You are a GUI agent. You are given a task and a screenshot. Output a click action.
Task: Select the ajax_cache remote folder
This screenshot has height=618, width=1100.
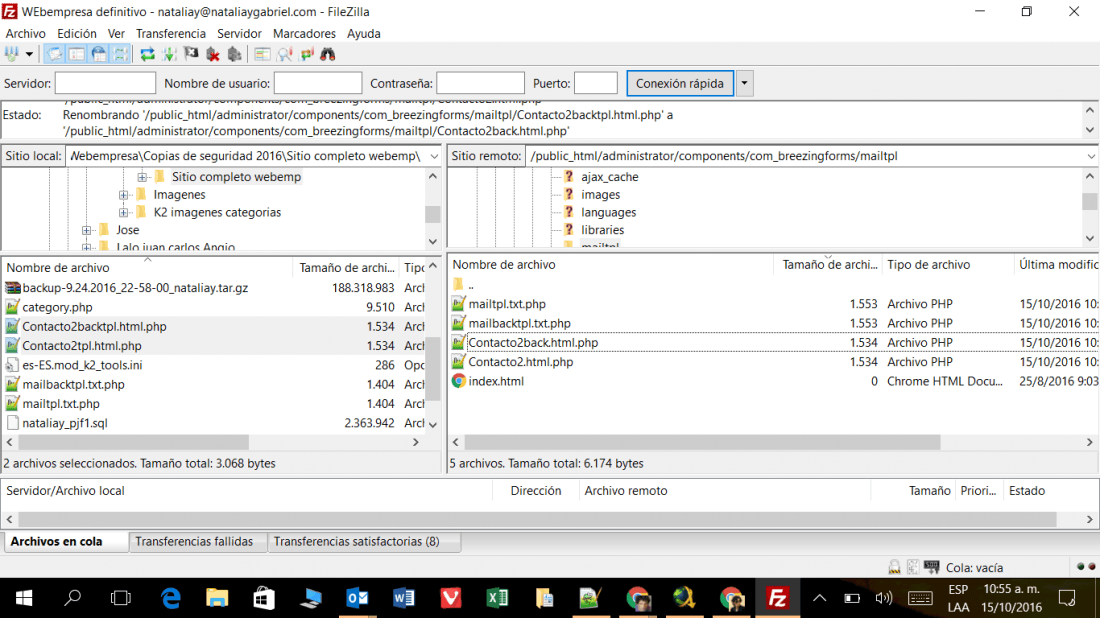point(609,177)
